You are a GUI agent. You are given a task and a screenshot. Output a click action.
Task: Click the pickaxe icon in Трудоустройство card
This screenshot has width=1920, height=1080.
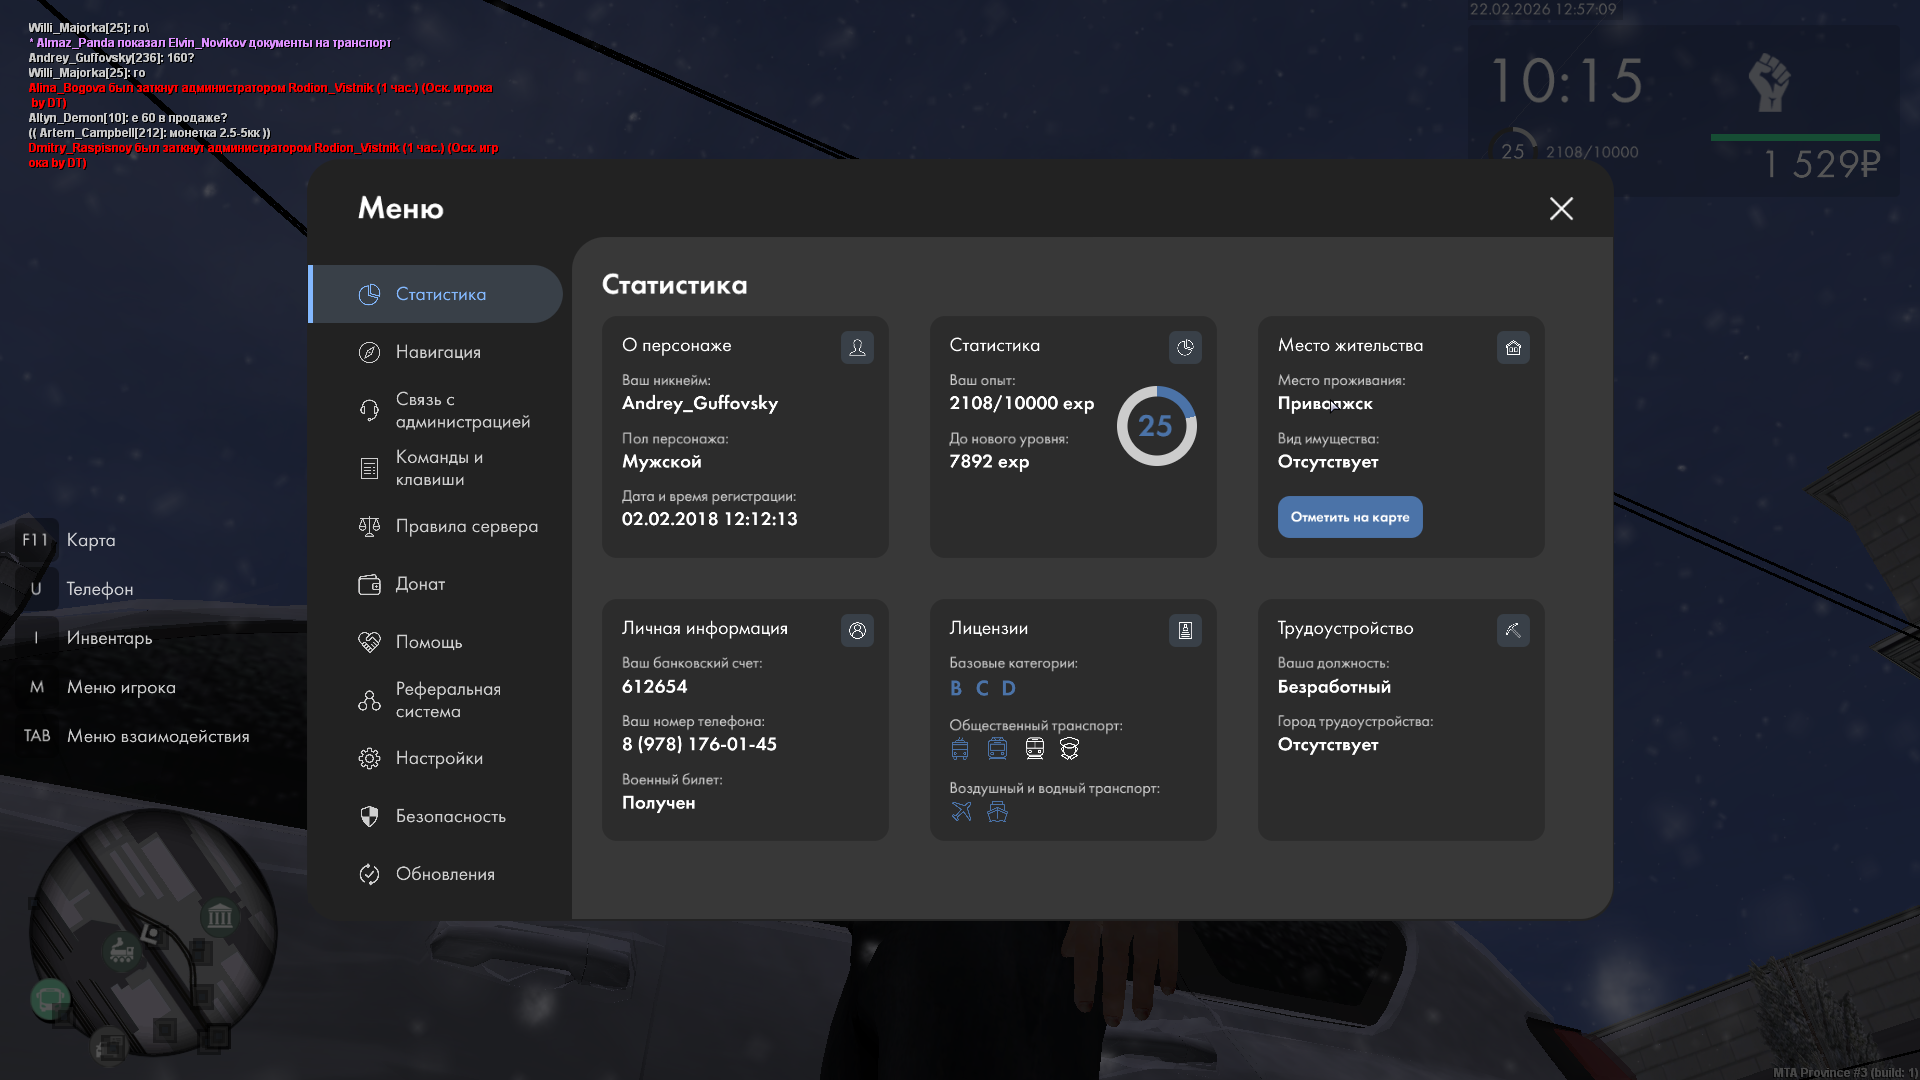[1513, 630]
